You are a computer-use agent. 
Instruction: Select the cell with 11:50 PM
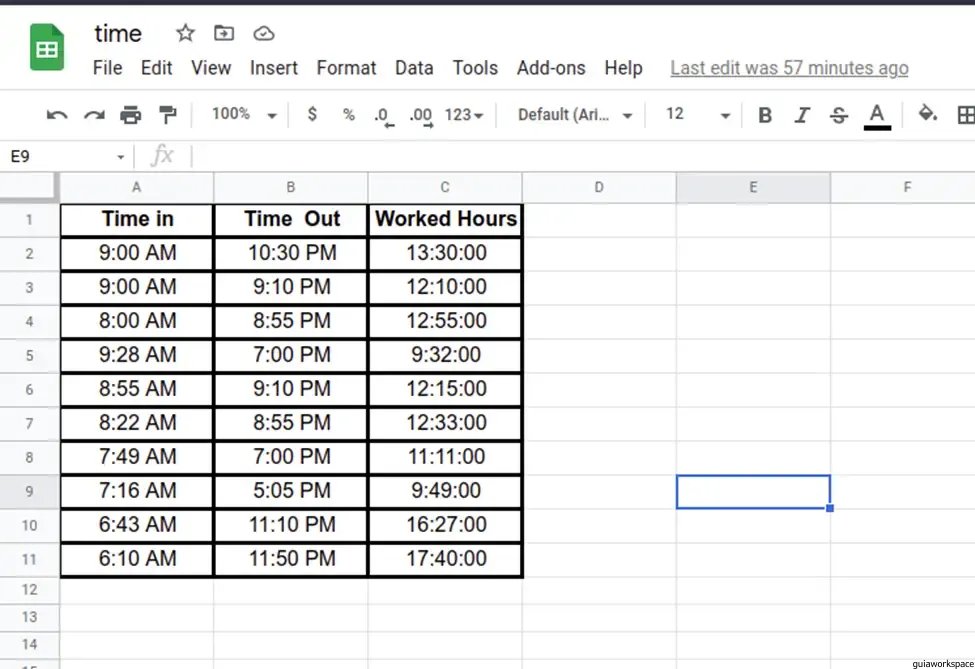point(291,558)
